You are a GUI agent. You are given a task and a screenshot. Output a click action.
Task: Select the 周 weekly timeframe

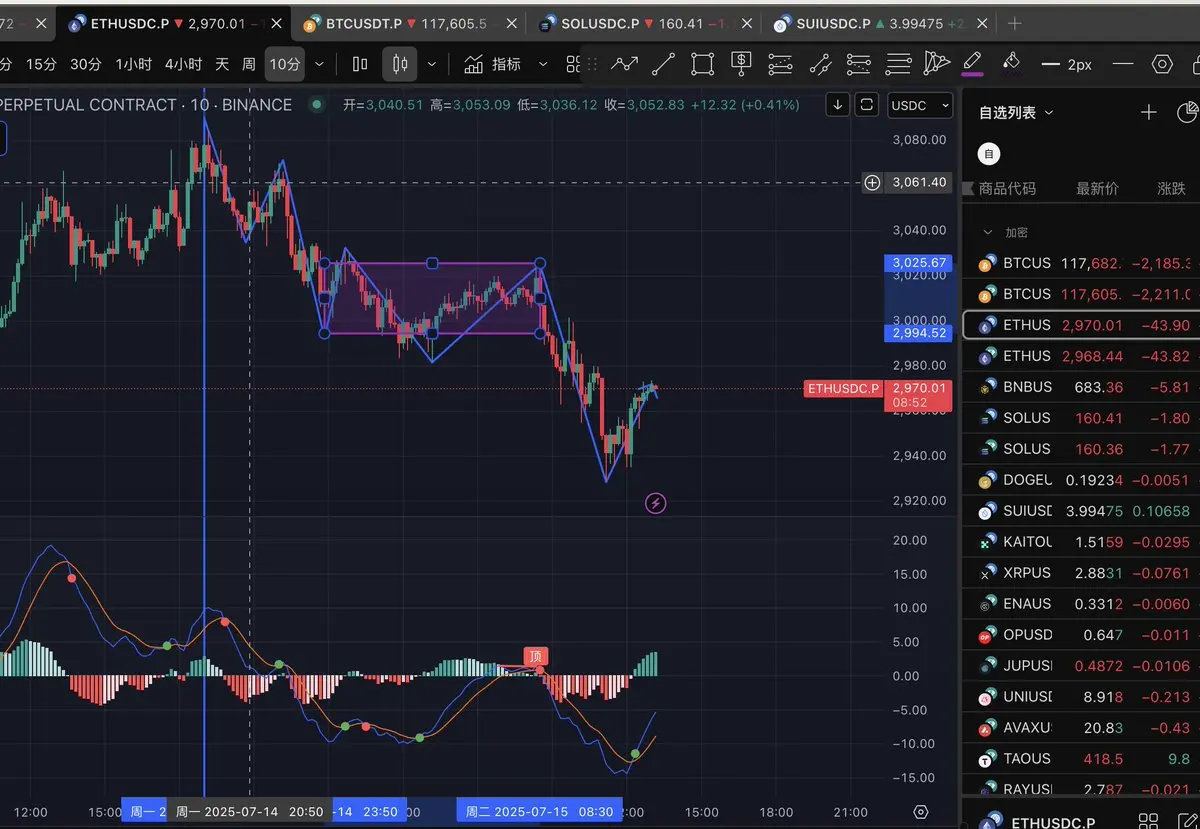tap(248, 64)
